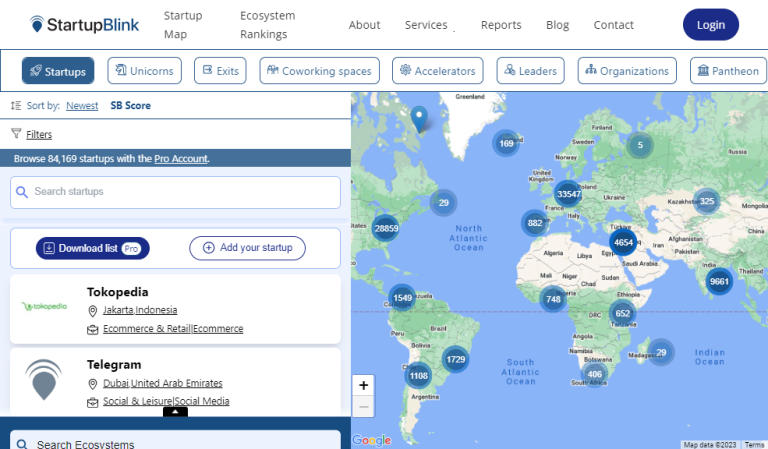
Task: Expand the ecosystems panel arrow handle
Action: (175, 412)
